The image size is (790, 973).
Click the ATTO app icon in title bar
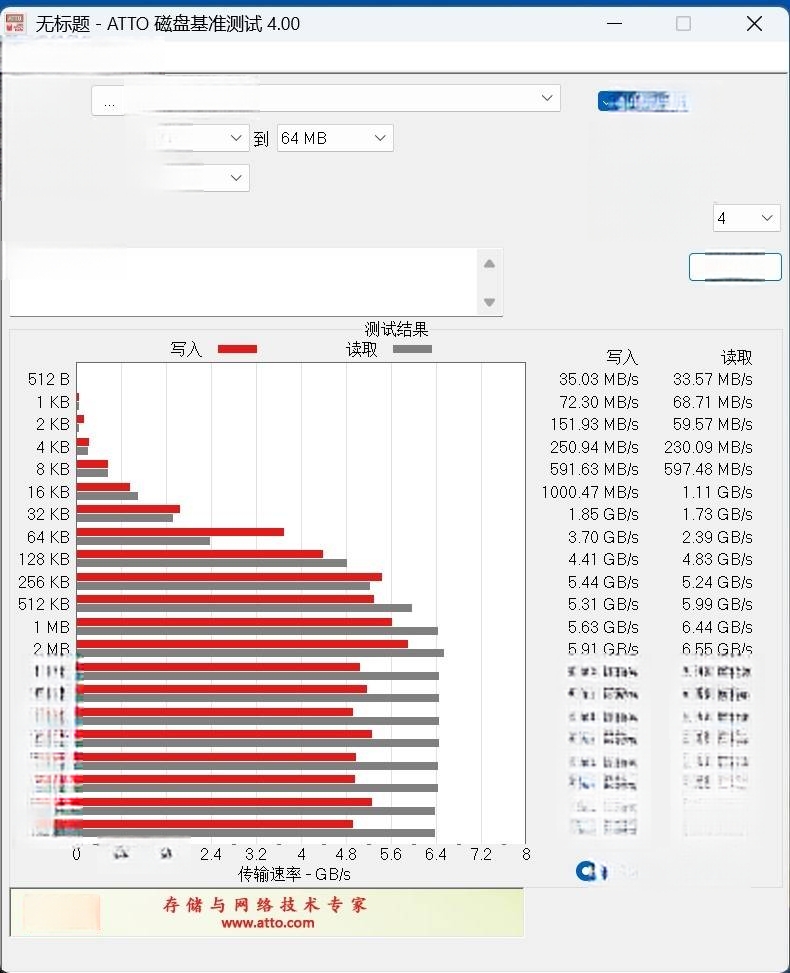(15, 24)
